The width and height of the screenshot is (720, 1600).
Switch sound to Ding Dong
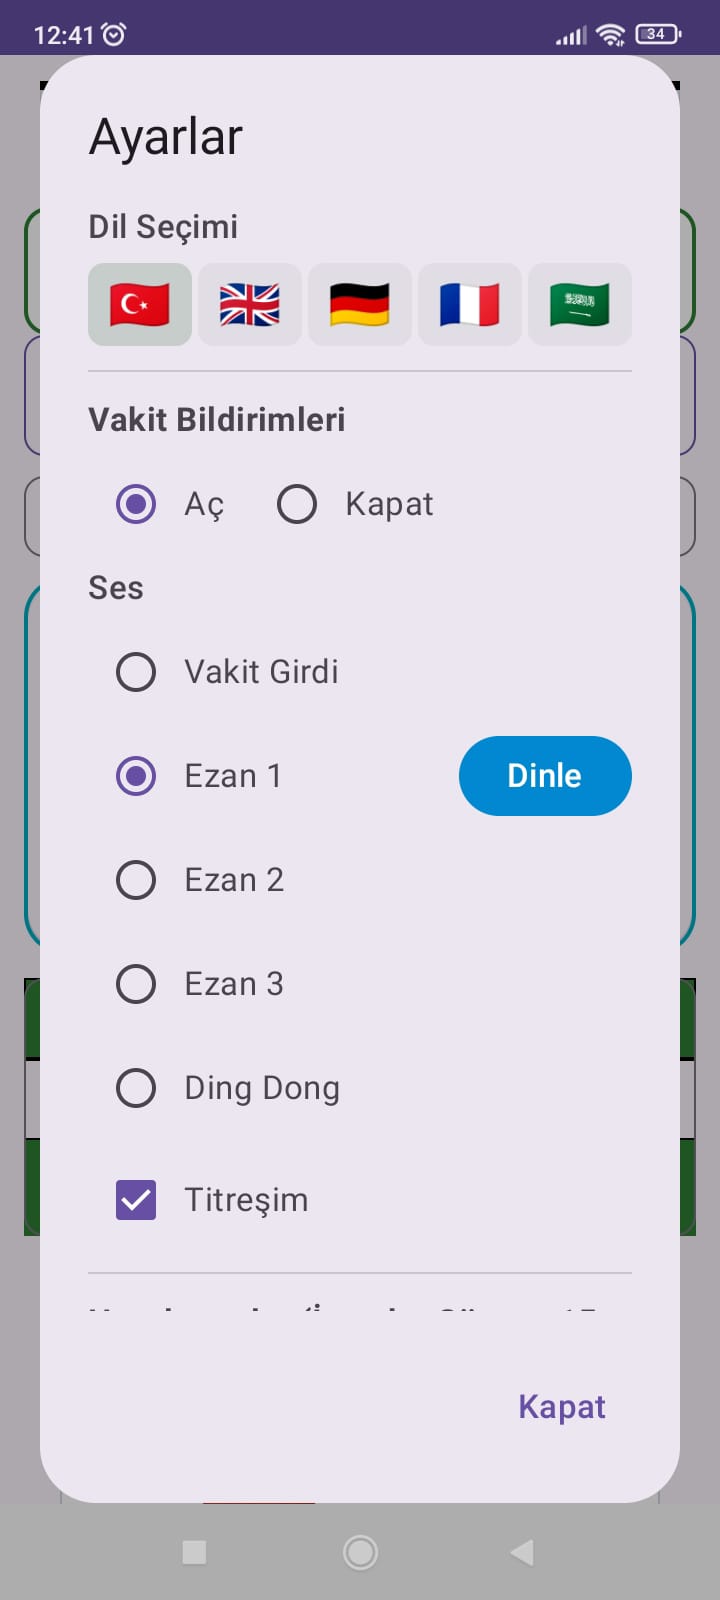136,1088
